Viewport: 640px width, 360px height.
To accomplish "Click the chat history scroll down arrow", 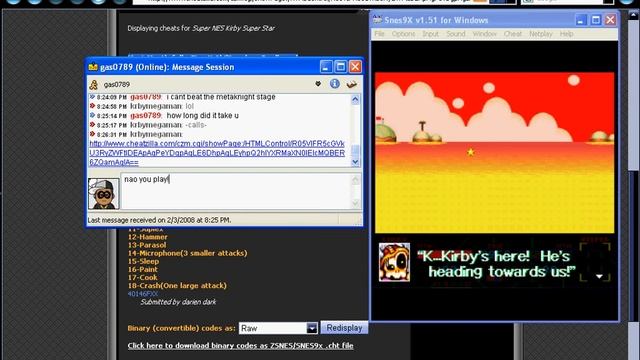I will coord(356,162).
